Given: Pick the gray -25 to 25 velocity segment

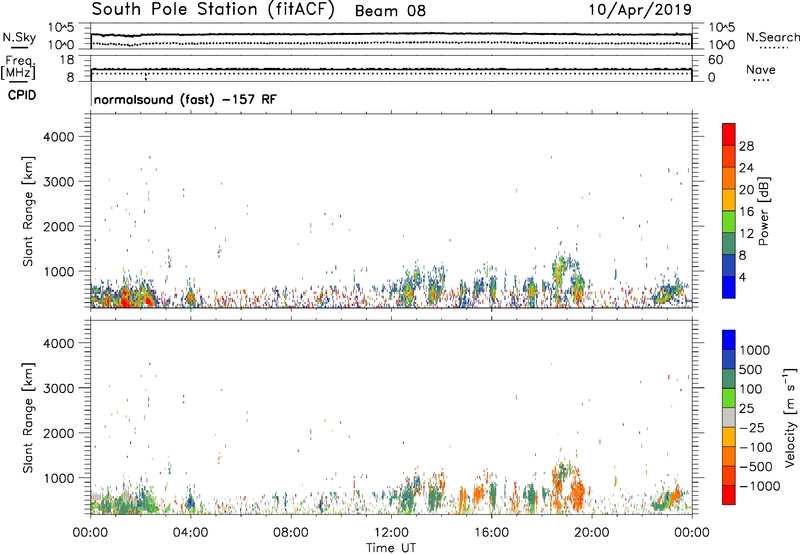Looking at the screenshot, I should click(729, 418).
